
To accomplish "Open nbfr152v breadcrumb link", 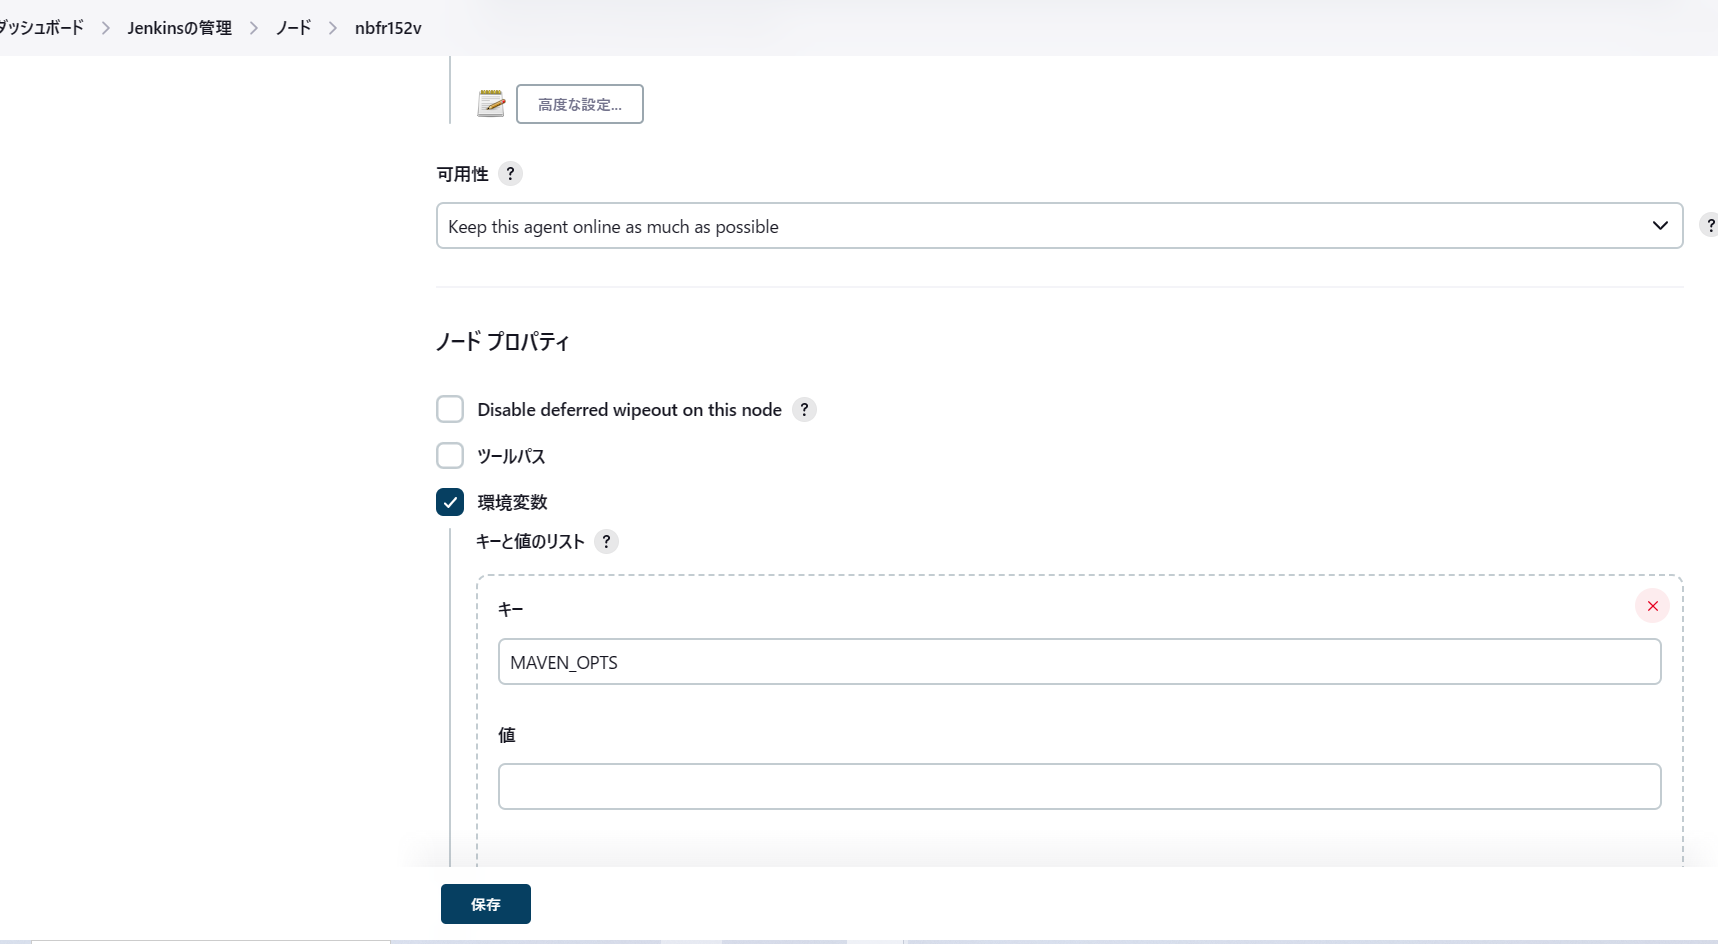I will pos(388,28).
